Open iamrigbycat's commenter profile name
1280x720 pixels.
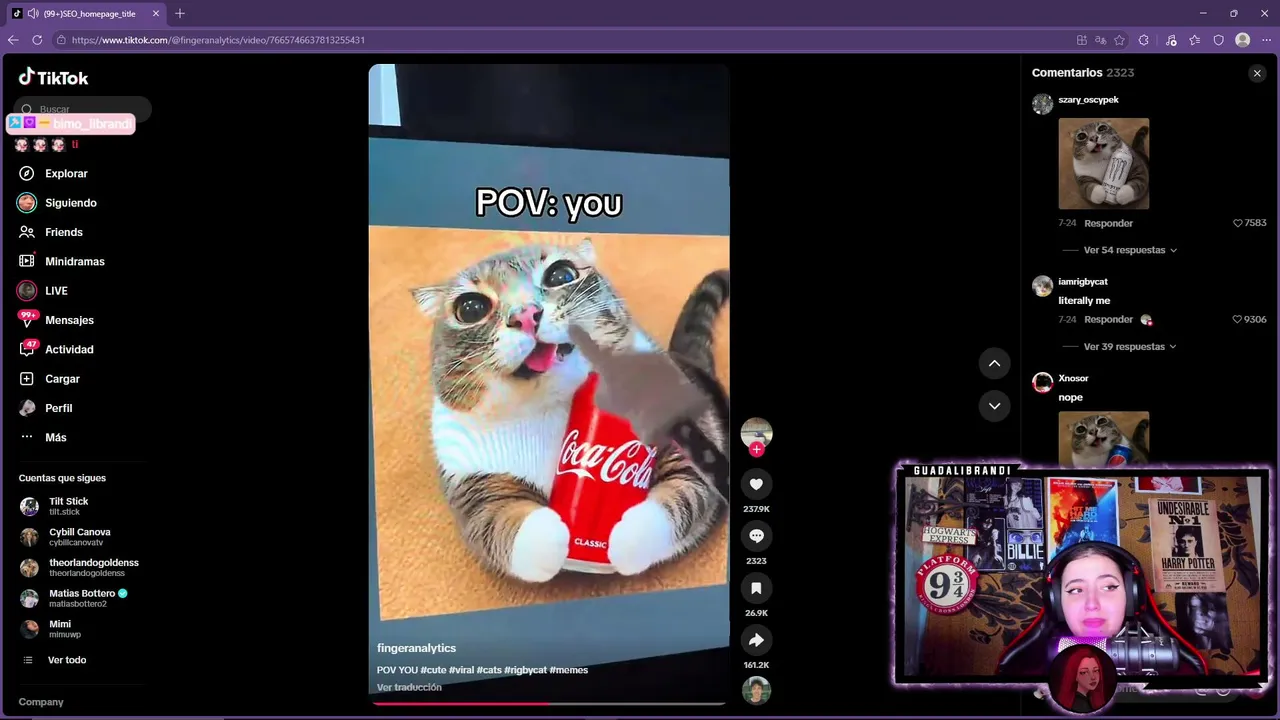click(x=1083, y=282)
